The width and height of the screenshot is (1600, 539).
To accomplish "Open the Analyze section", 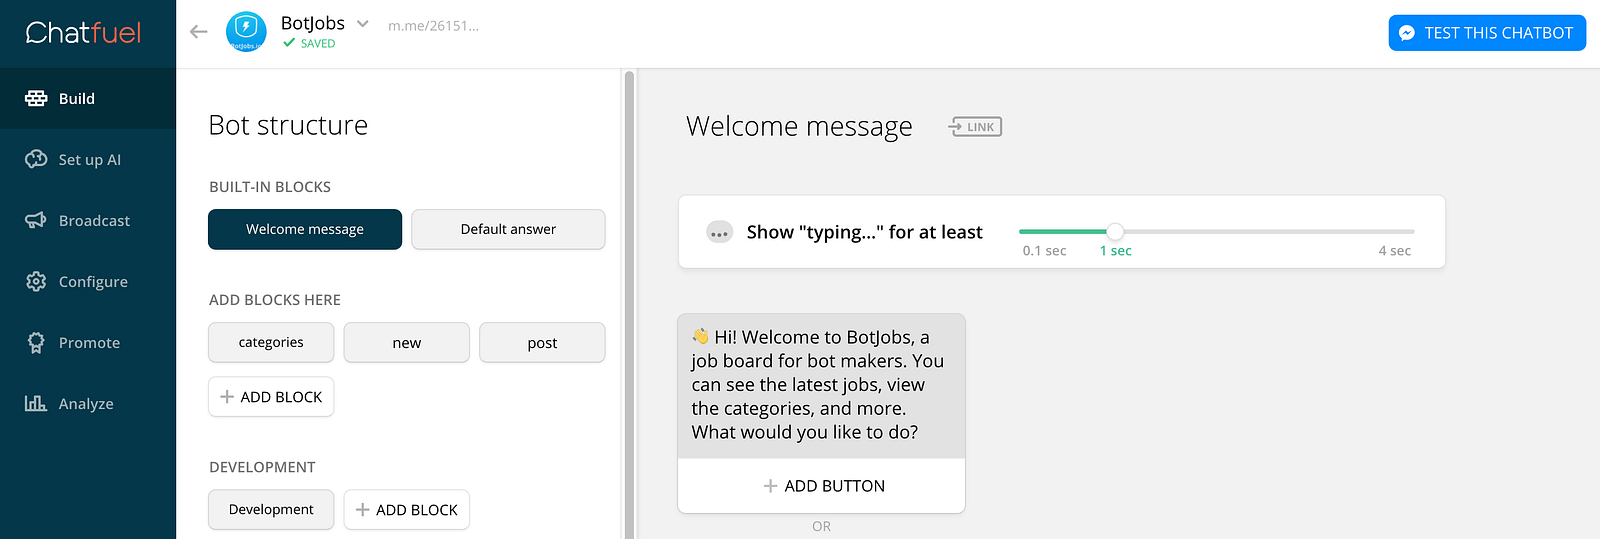I will (85, 404).
